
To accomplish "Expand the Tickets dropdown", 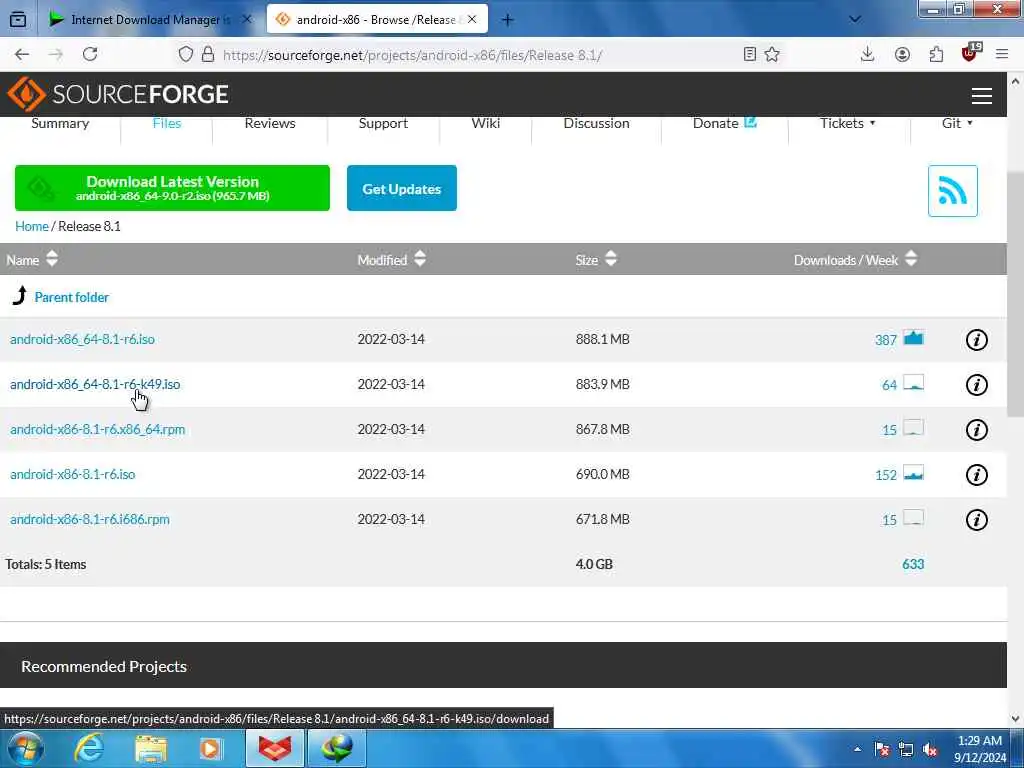I will pyautogui.click(x=848, y=123).
